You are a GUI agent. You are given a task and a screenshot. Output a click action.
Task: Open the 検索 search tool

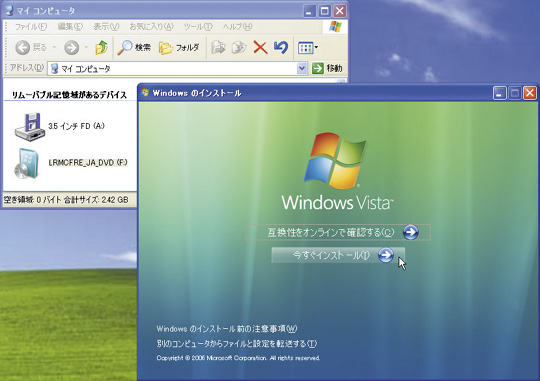[x=134, y=48]
